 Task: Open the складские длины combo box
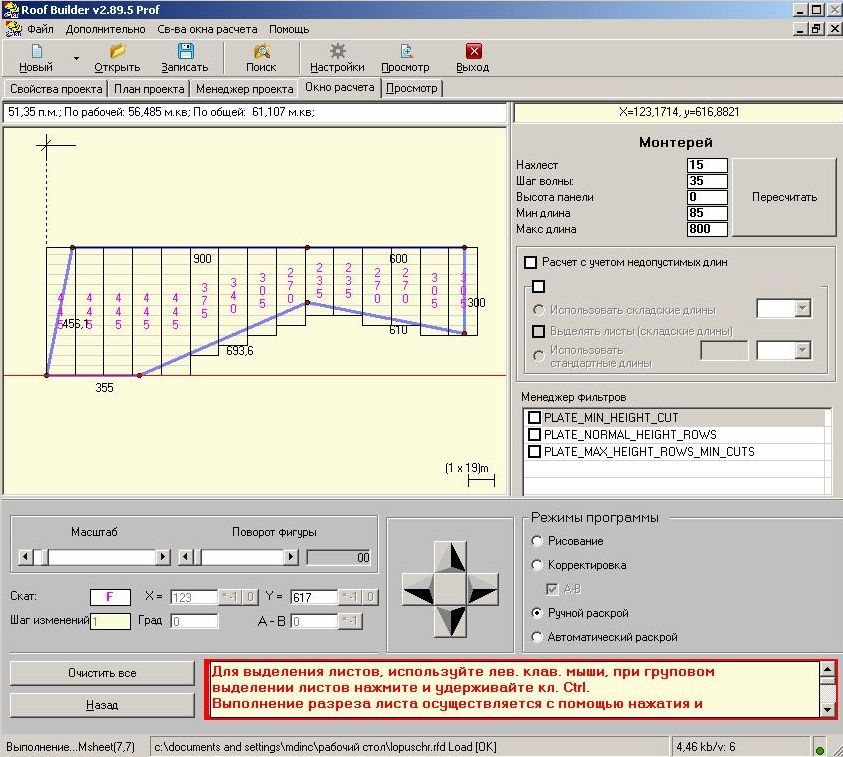[783, 309]
